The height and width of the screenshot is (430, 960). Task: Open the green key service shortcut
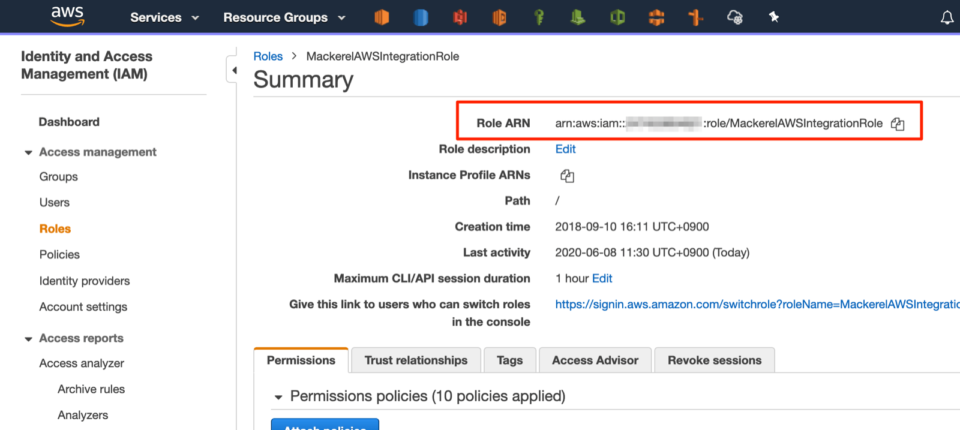click(x=537, y=17)
